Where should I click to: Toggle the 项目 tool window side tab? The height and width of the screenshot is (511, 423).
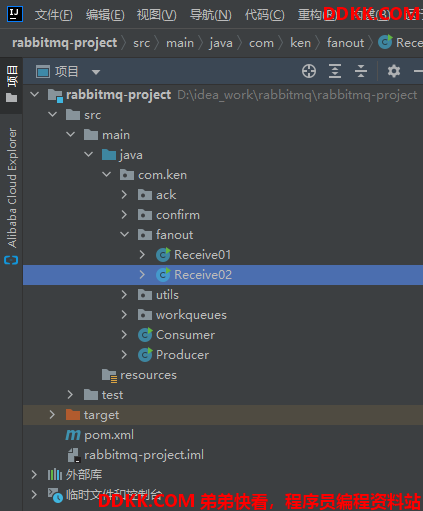coord(12,84)
